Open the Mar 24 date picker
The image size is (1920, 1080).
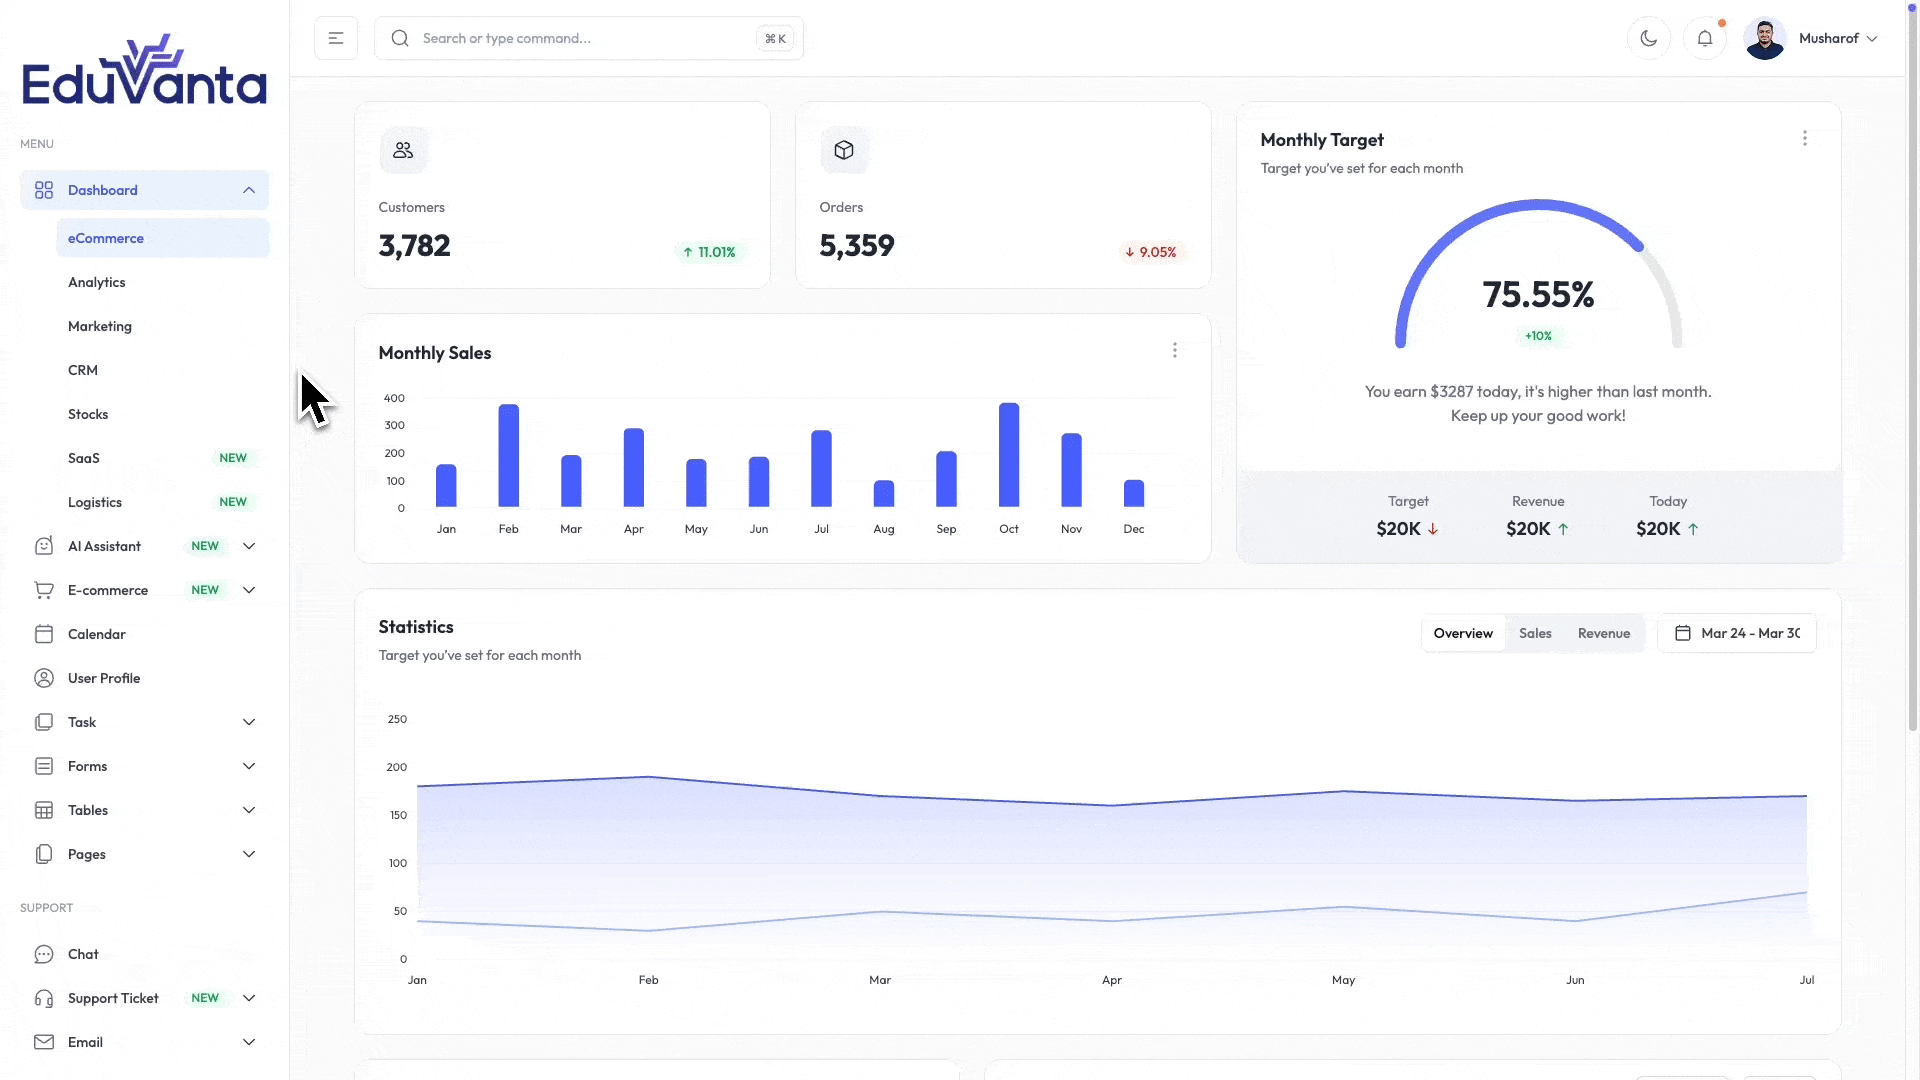1737,633
